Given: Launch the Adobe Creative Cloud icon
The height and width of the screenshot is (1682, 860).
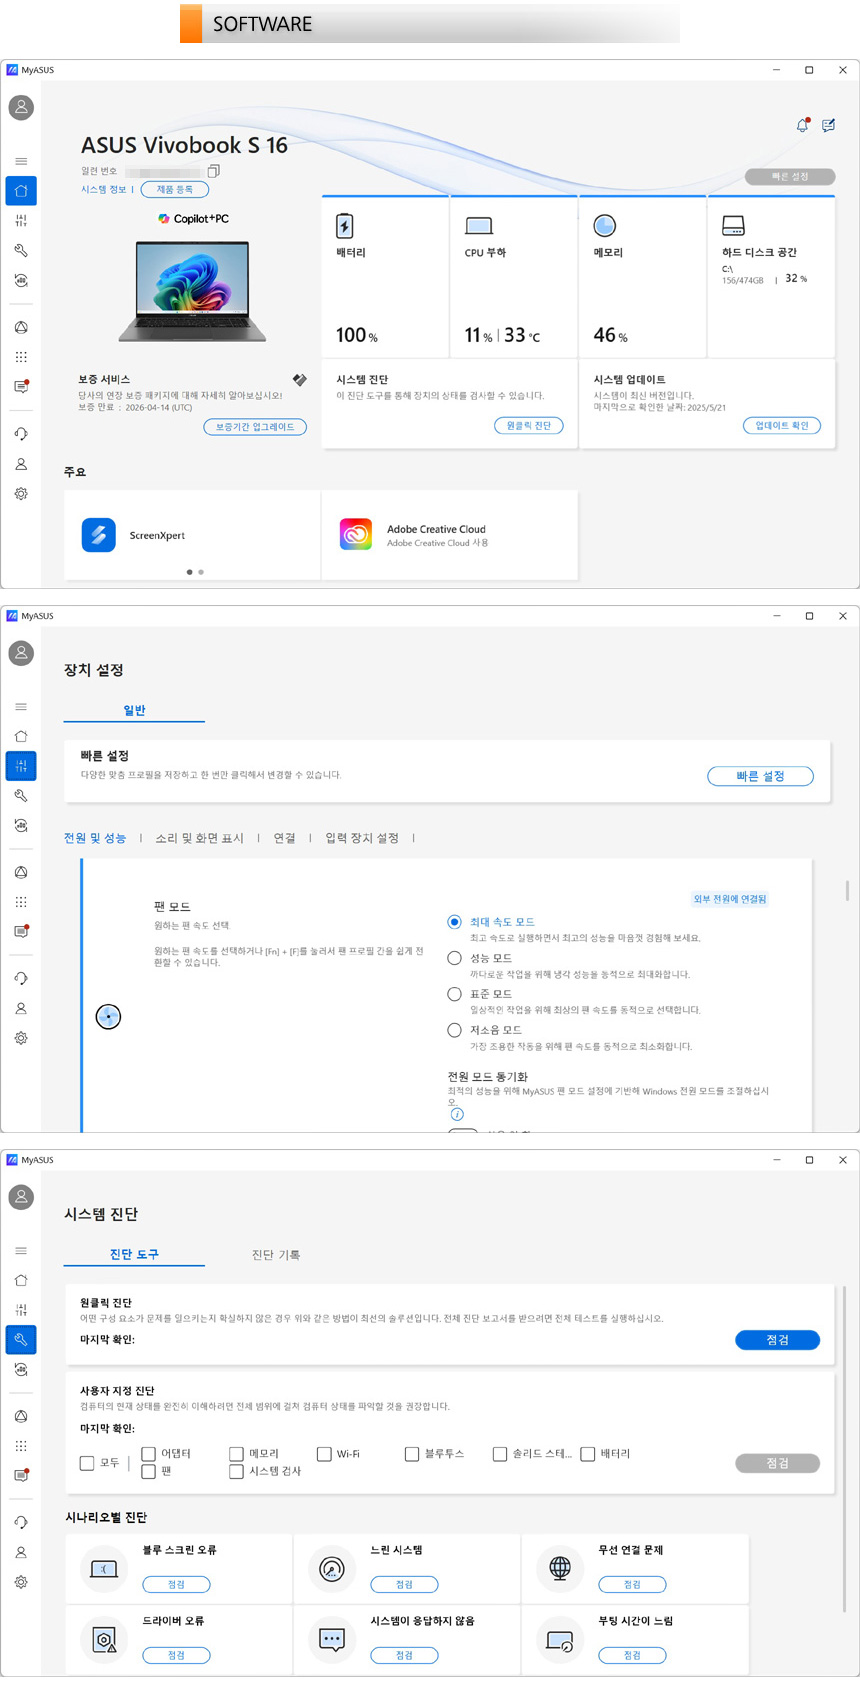Looking at the screenshot, I should [356, 535].
